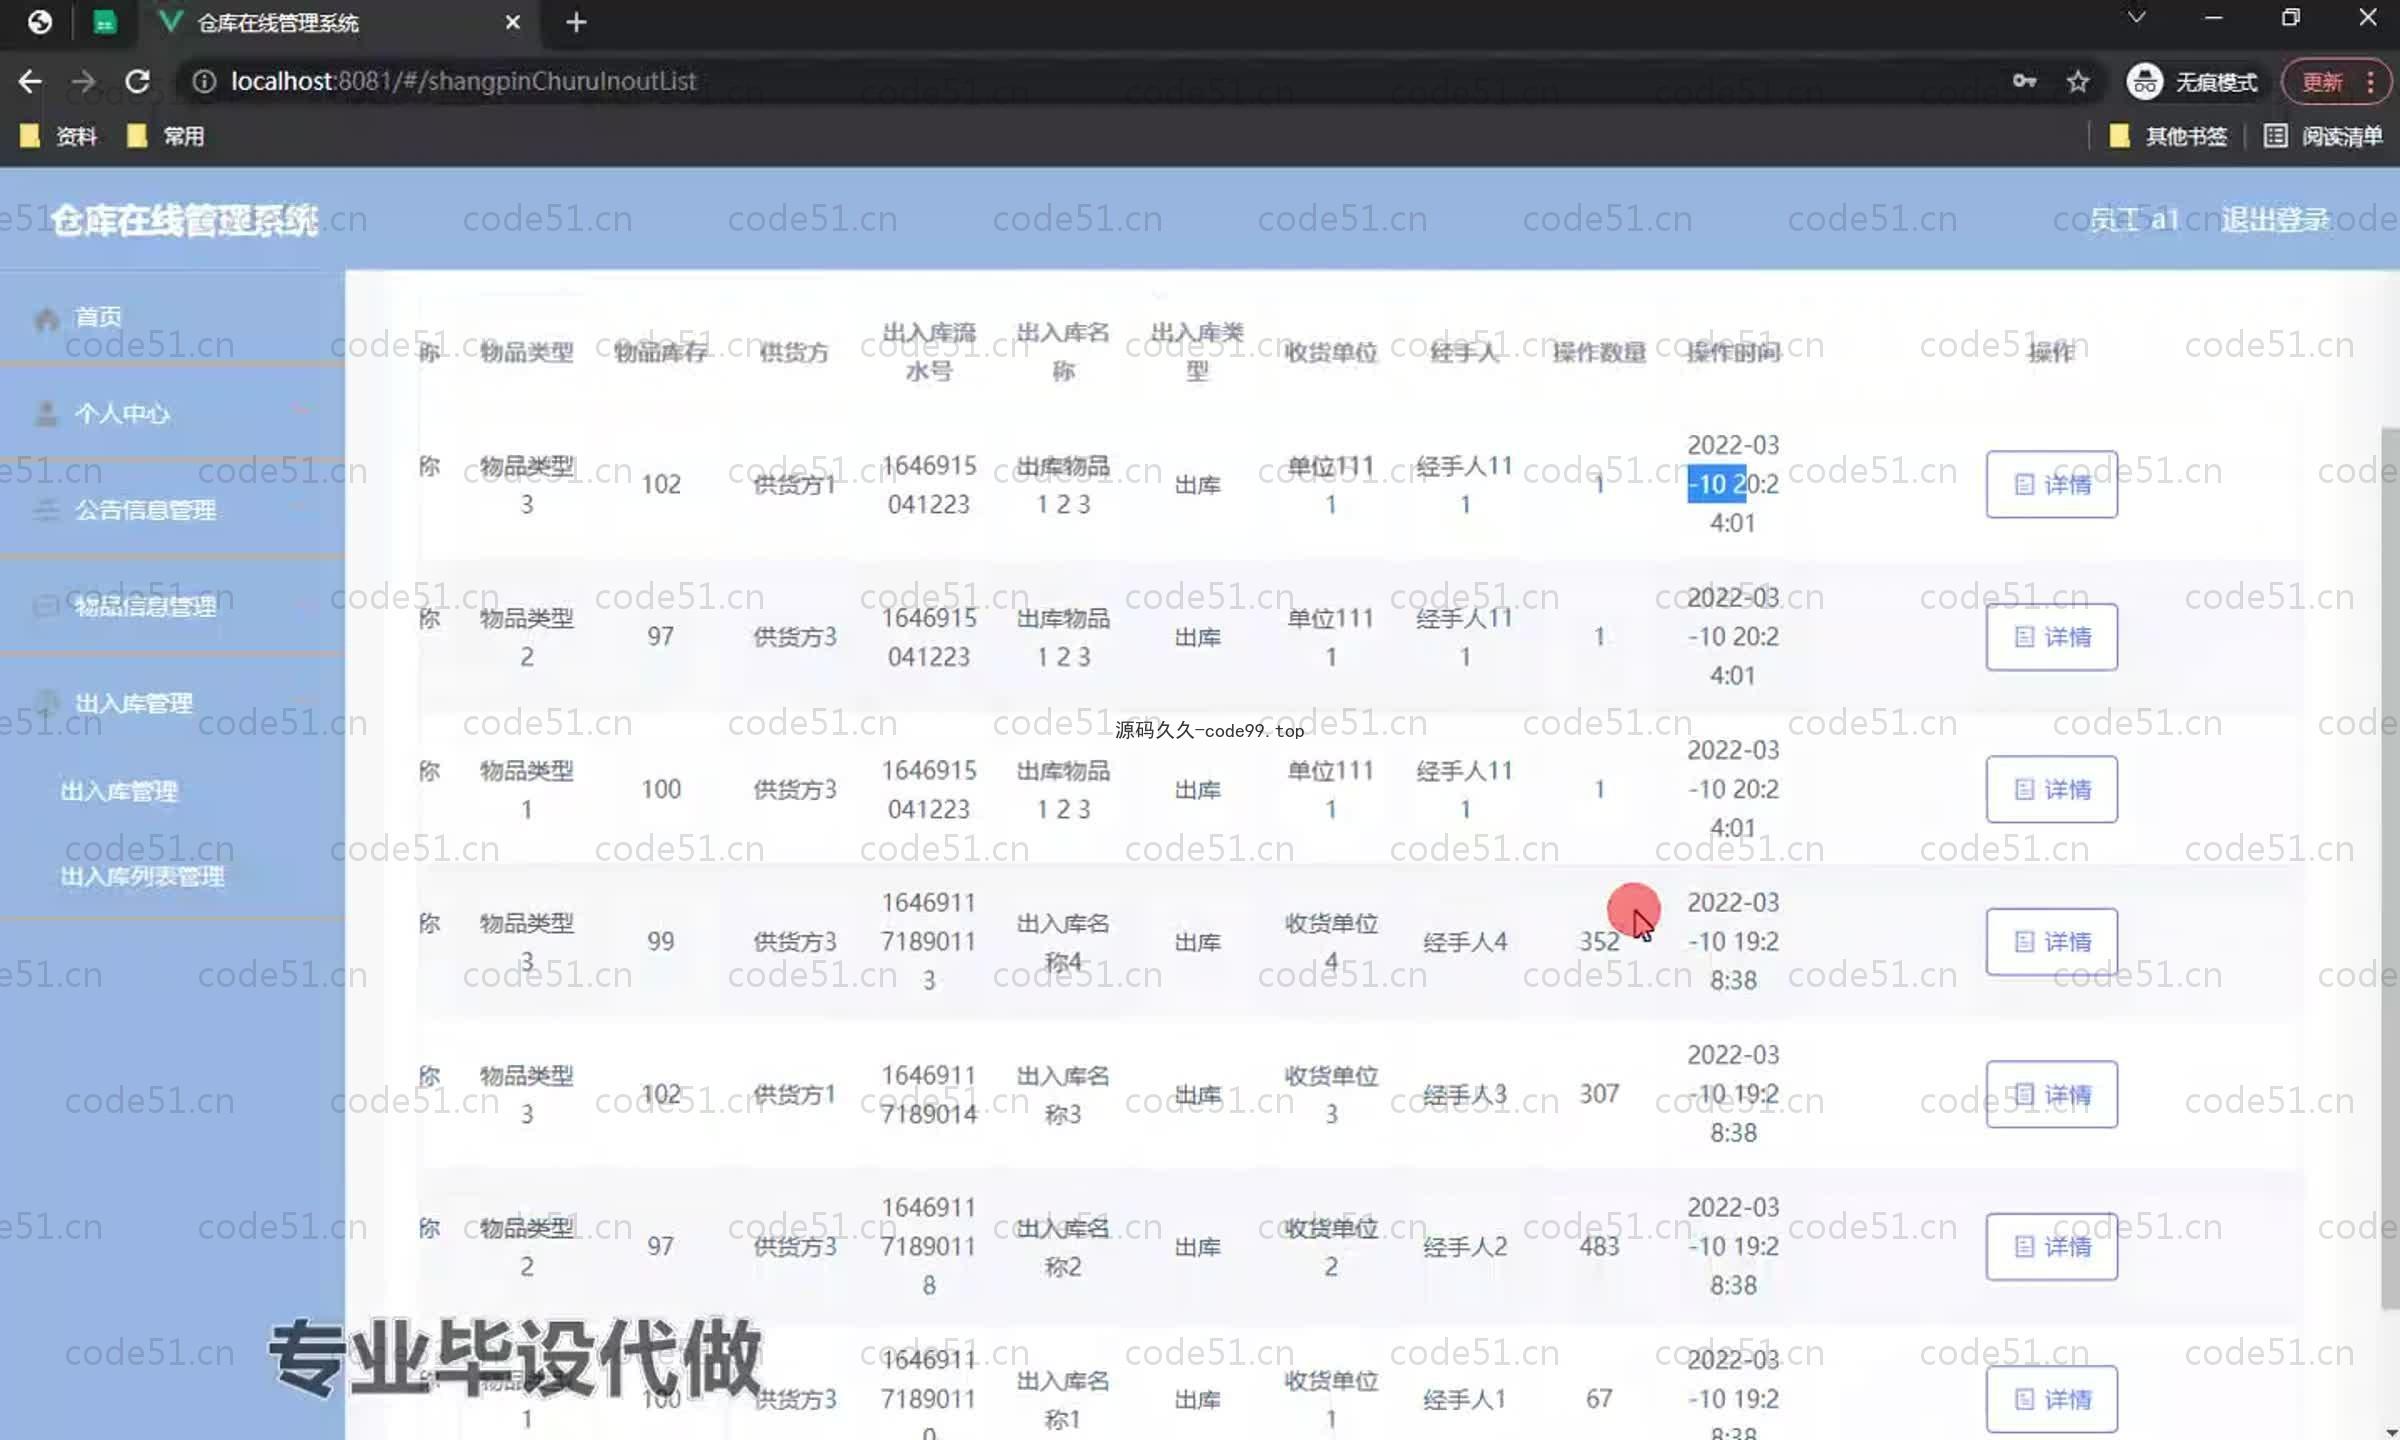Expand the 公告信息管理 sidebar menu
The width and height of the screenshot is (2400, 1440).
[145, 510]
